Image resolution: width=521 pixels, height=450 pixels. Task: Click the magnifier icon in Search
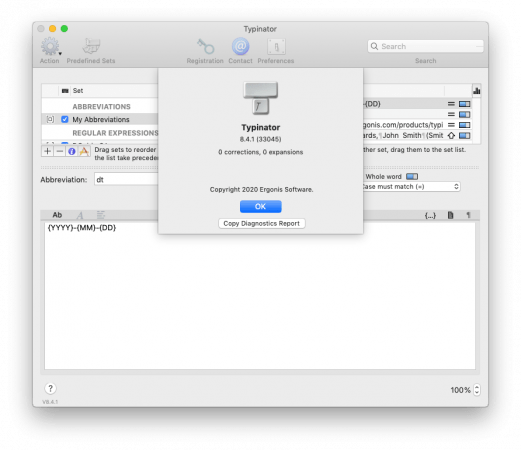pos(374,46)
